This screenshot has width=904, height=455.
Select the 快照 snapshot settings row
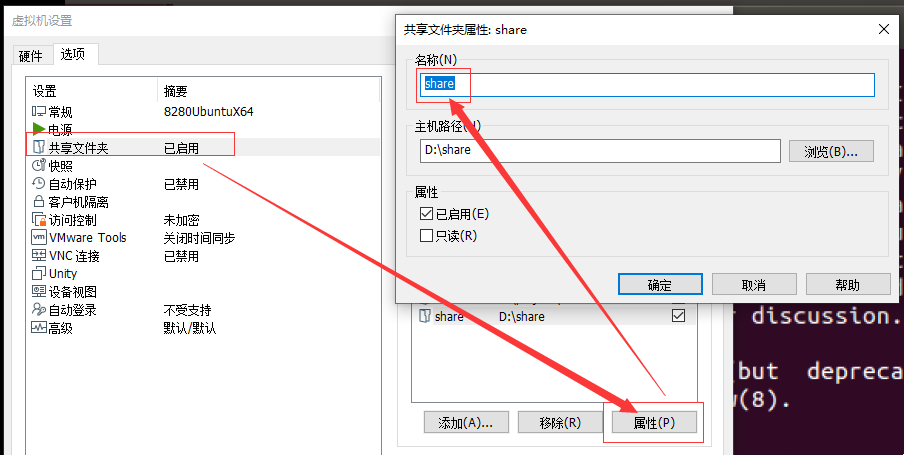point(205,166)
